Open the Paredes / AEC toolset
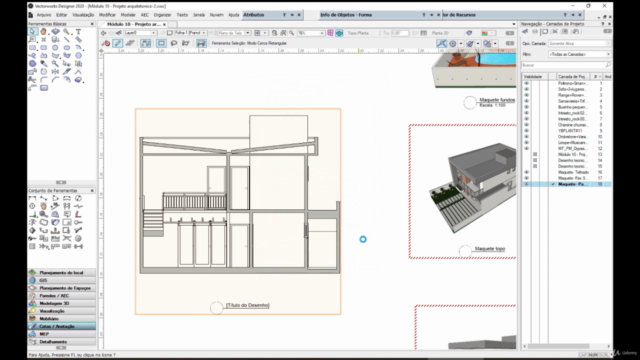 click(x=62, y=296)
